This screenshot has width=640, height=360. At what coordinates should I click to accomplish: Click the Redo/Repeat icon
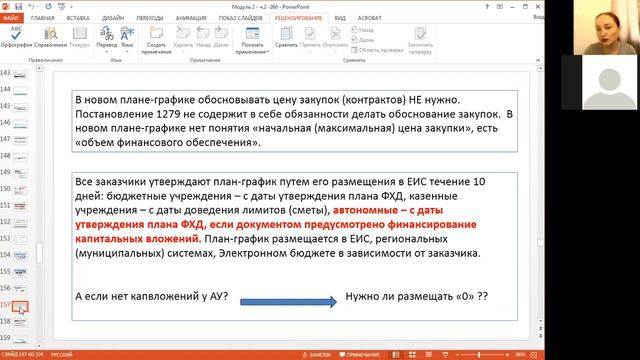[48, 7]
